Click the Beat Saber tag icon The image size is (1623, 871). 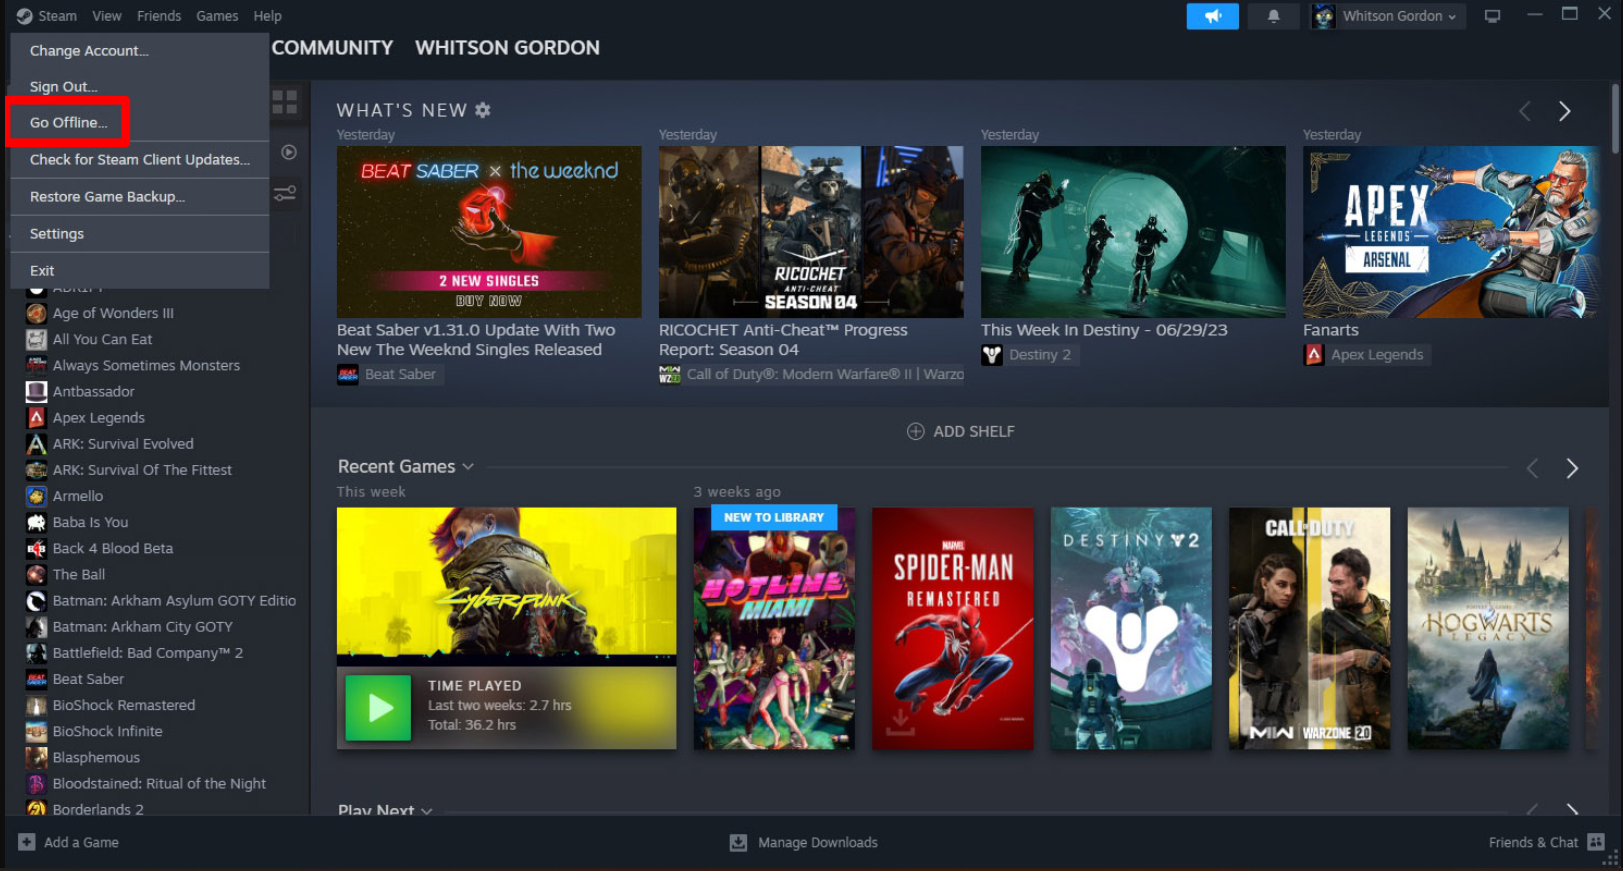[347, 374]
